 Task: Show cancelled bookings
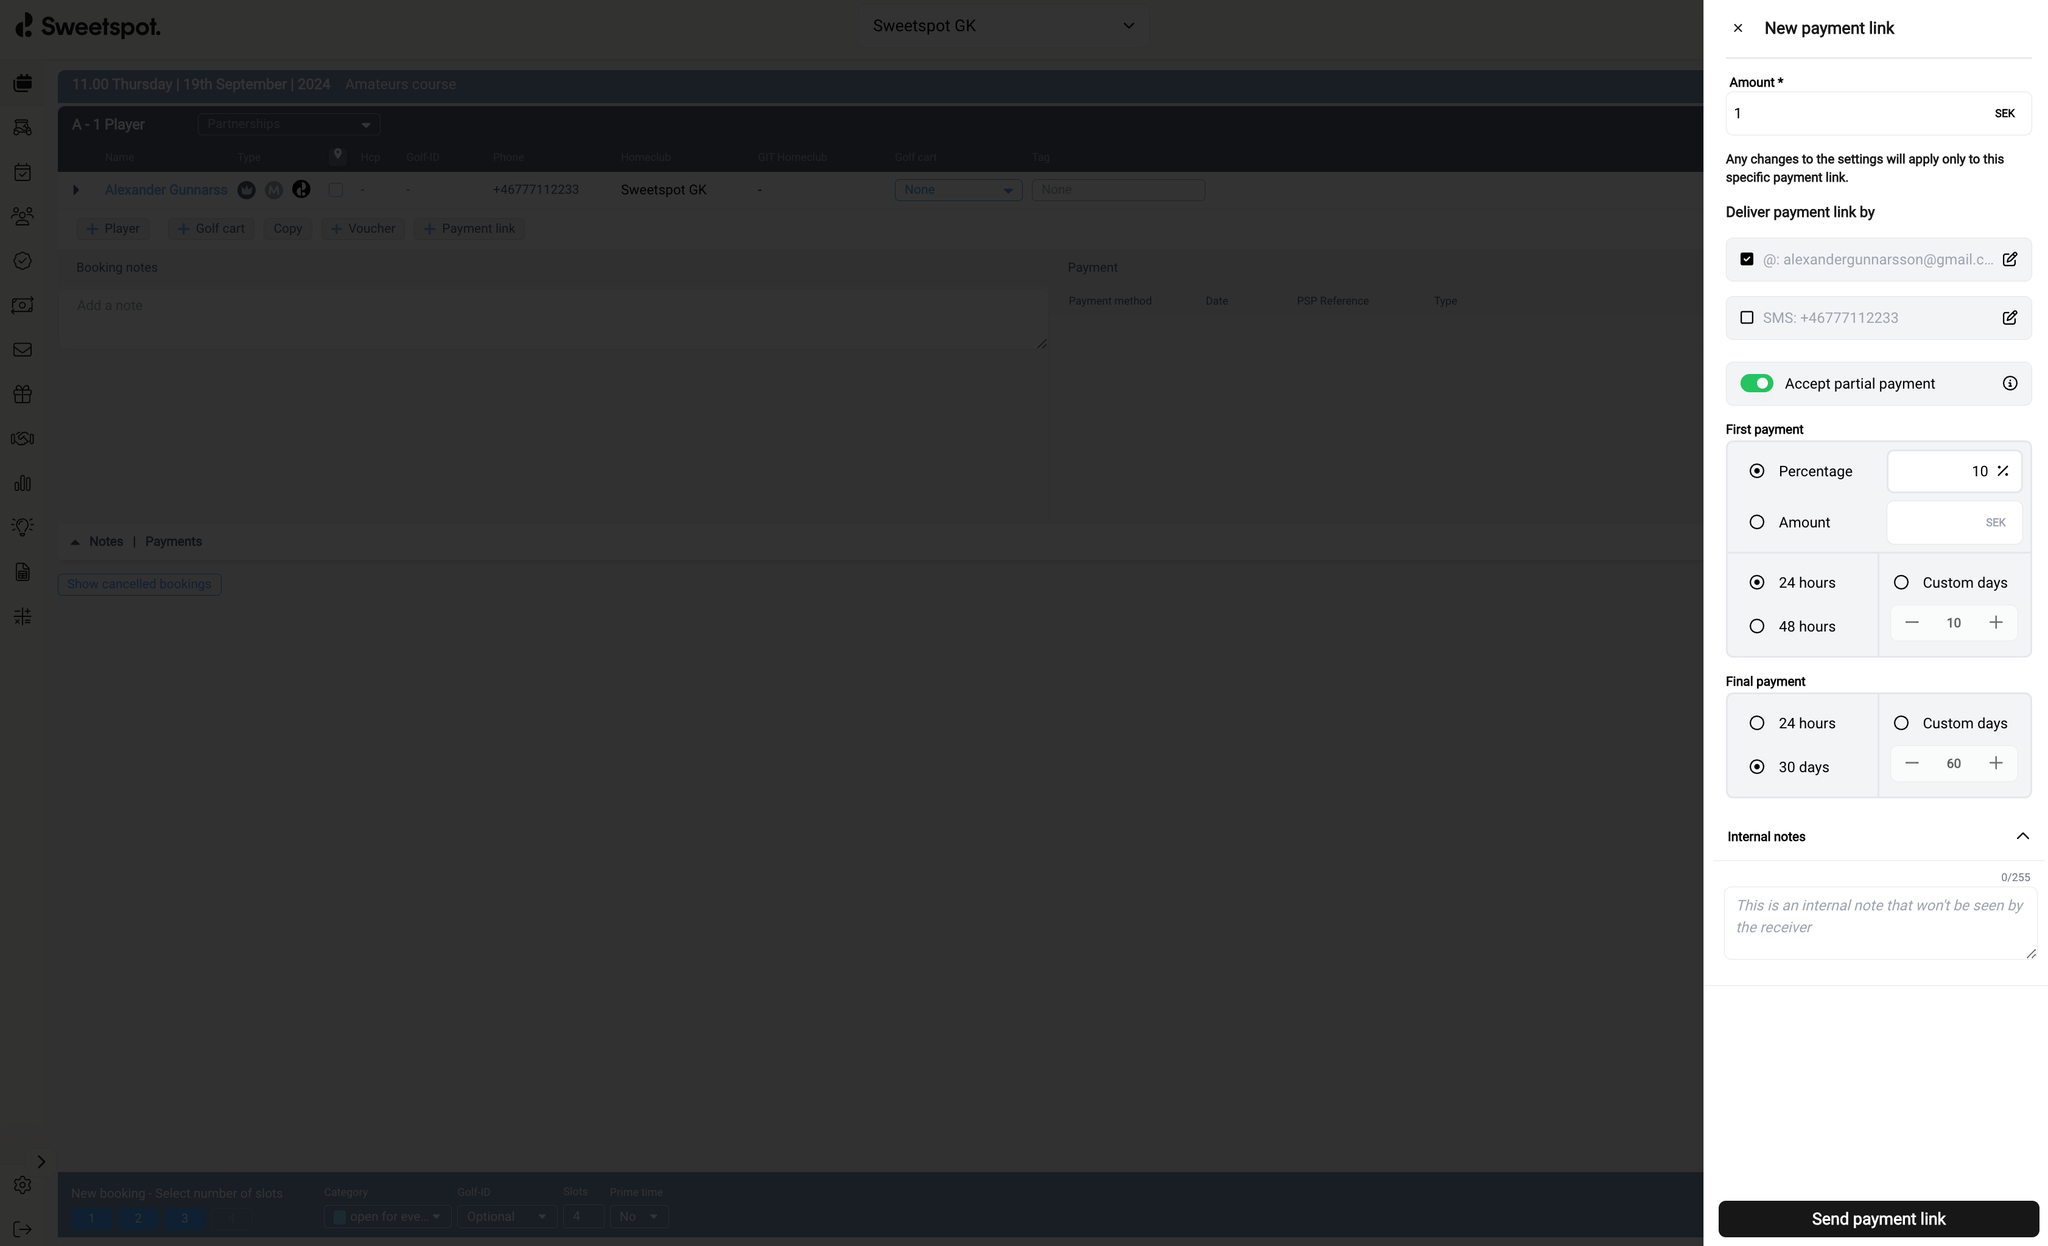click(139, 584)
